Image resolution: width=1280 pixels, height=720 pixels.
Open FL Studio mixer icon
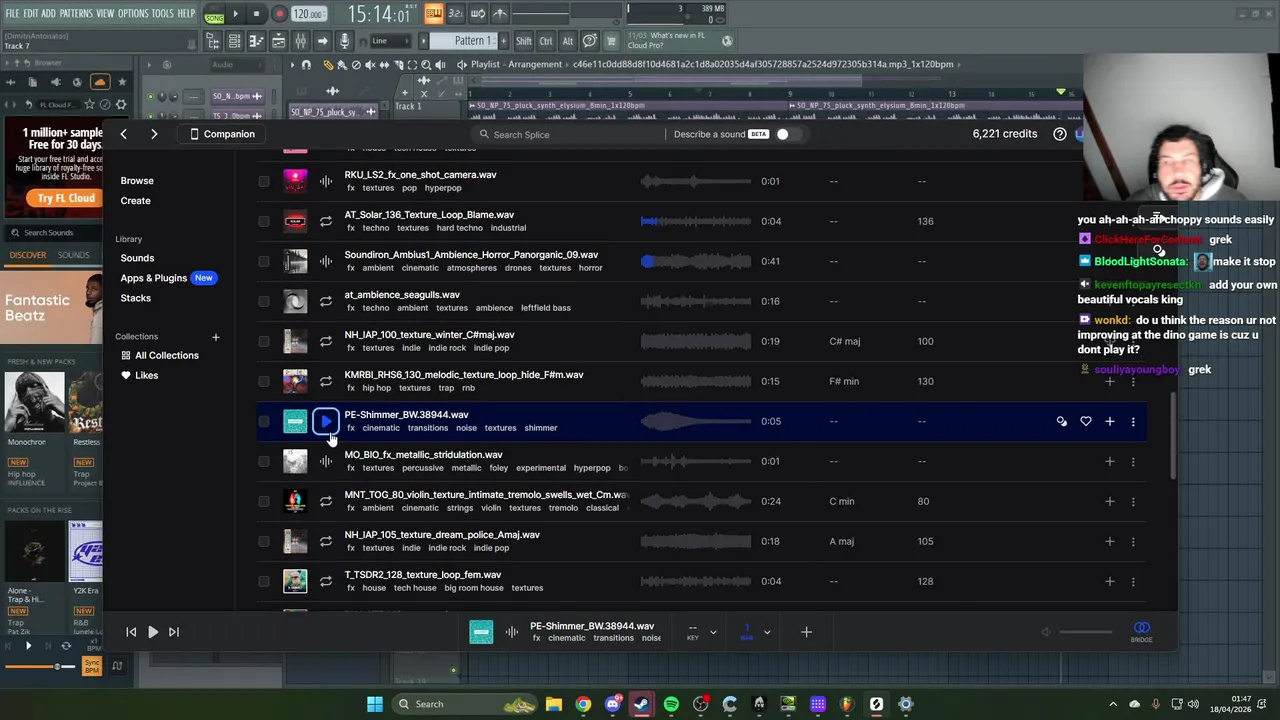(x=300, y=41)
